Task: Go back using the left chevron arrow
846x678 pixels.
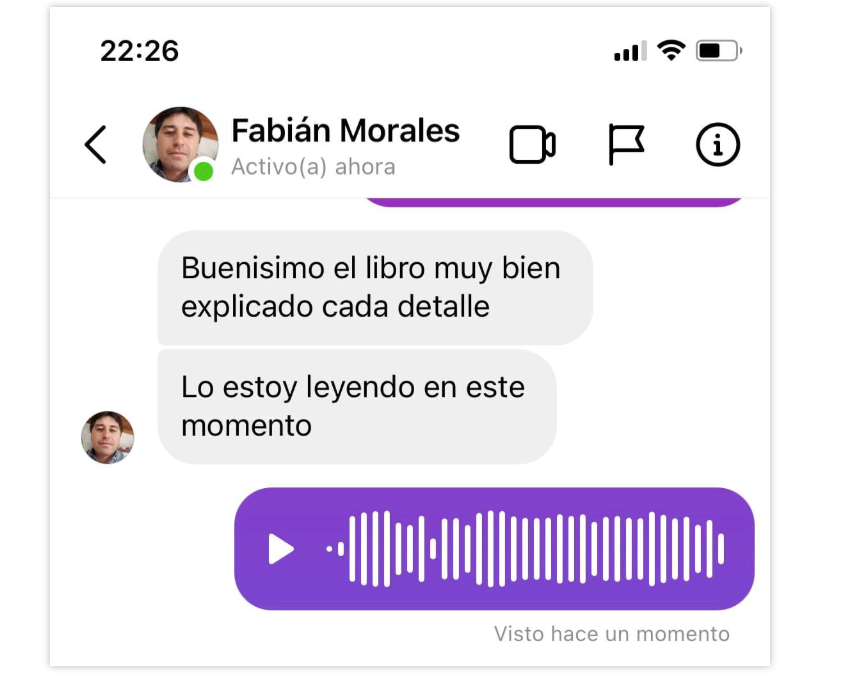Action: click(x=95, y=145)
